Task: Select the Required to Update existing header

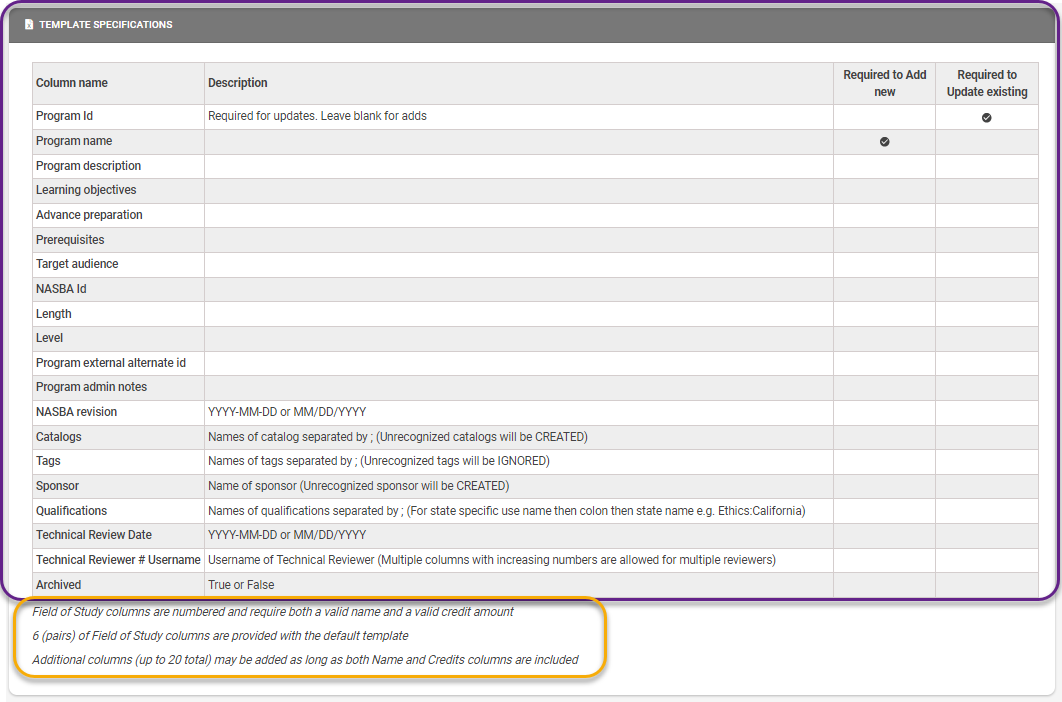Action: (x=987, y=83)
